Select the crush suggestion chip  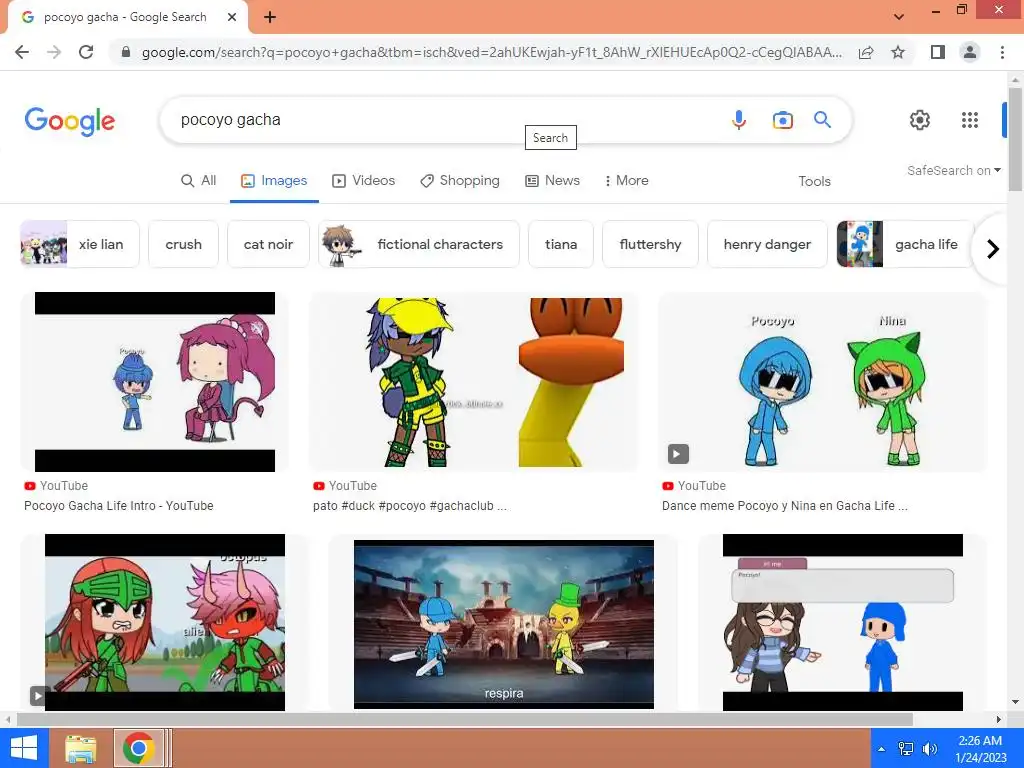(x=184, y=244)
